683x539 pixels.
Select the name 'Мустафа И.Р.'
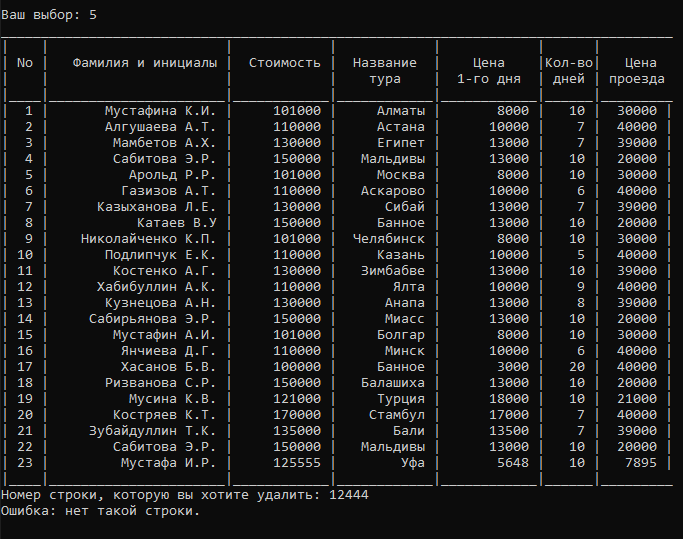(168, 463)
